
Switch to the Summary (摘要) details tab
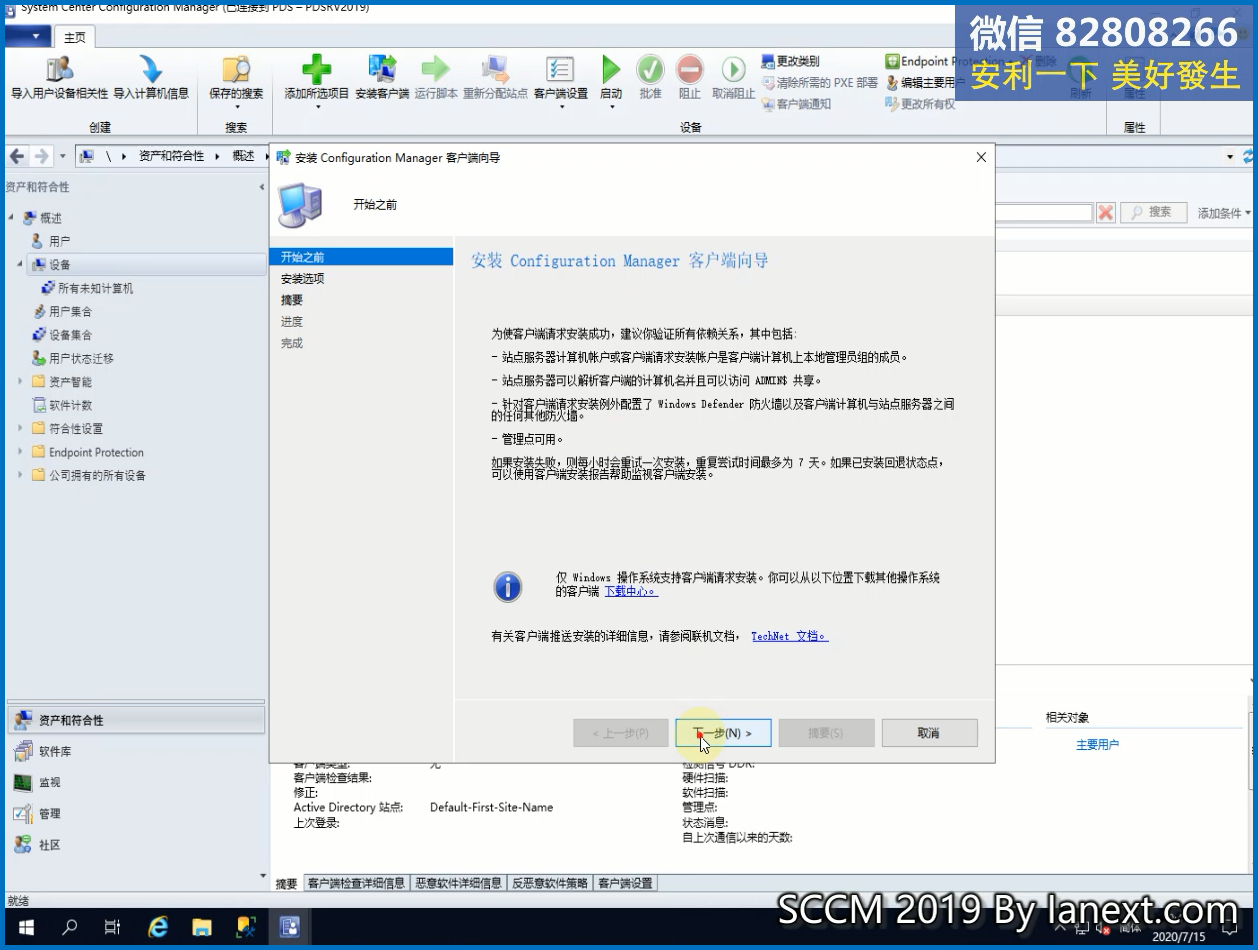pos(287,883)
